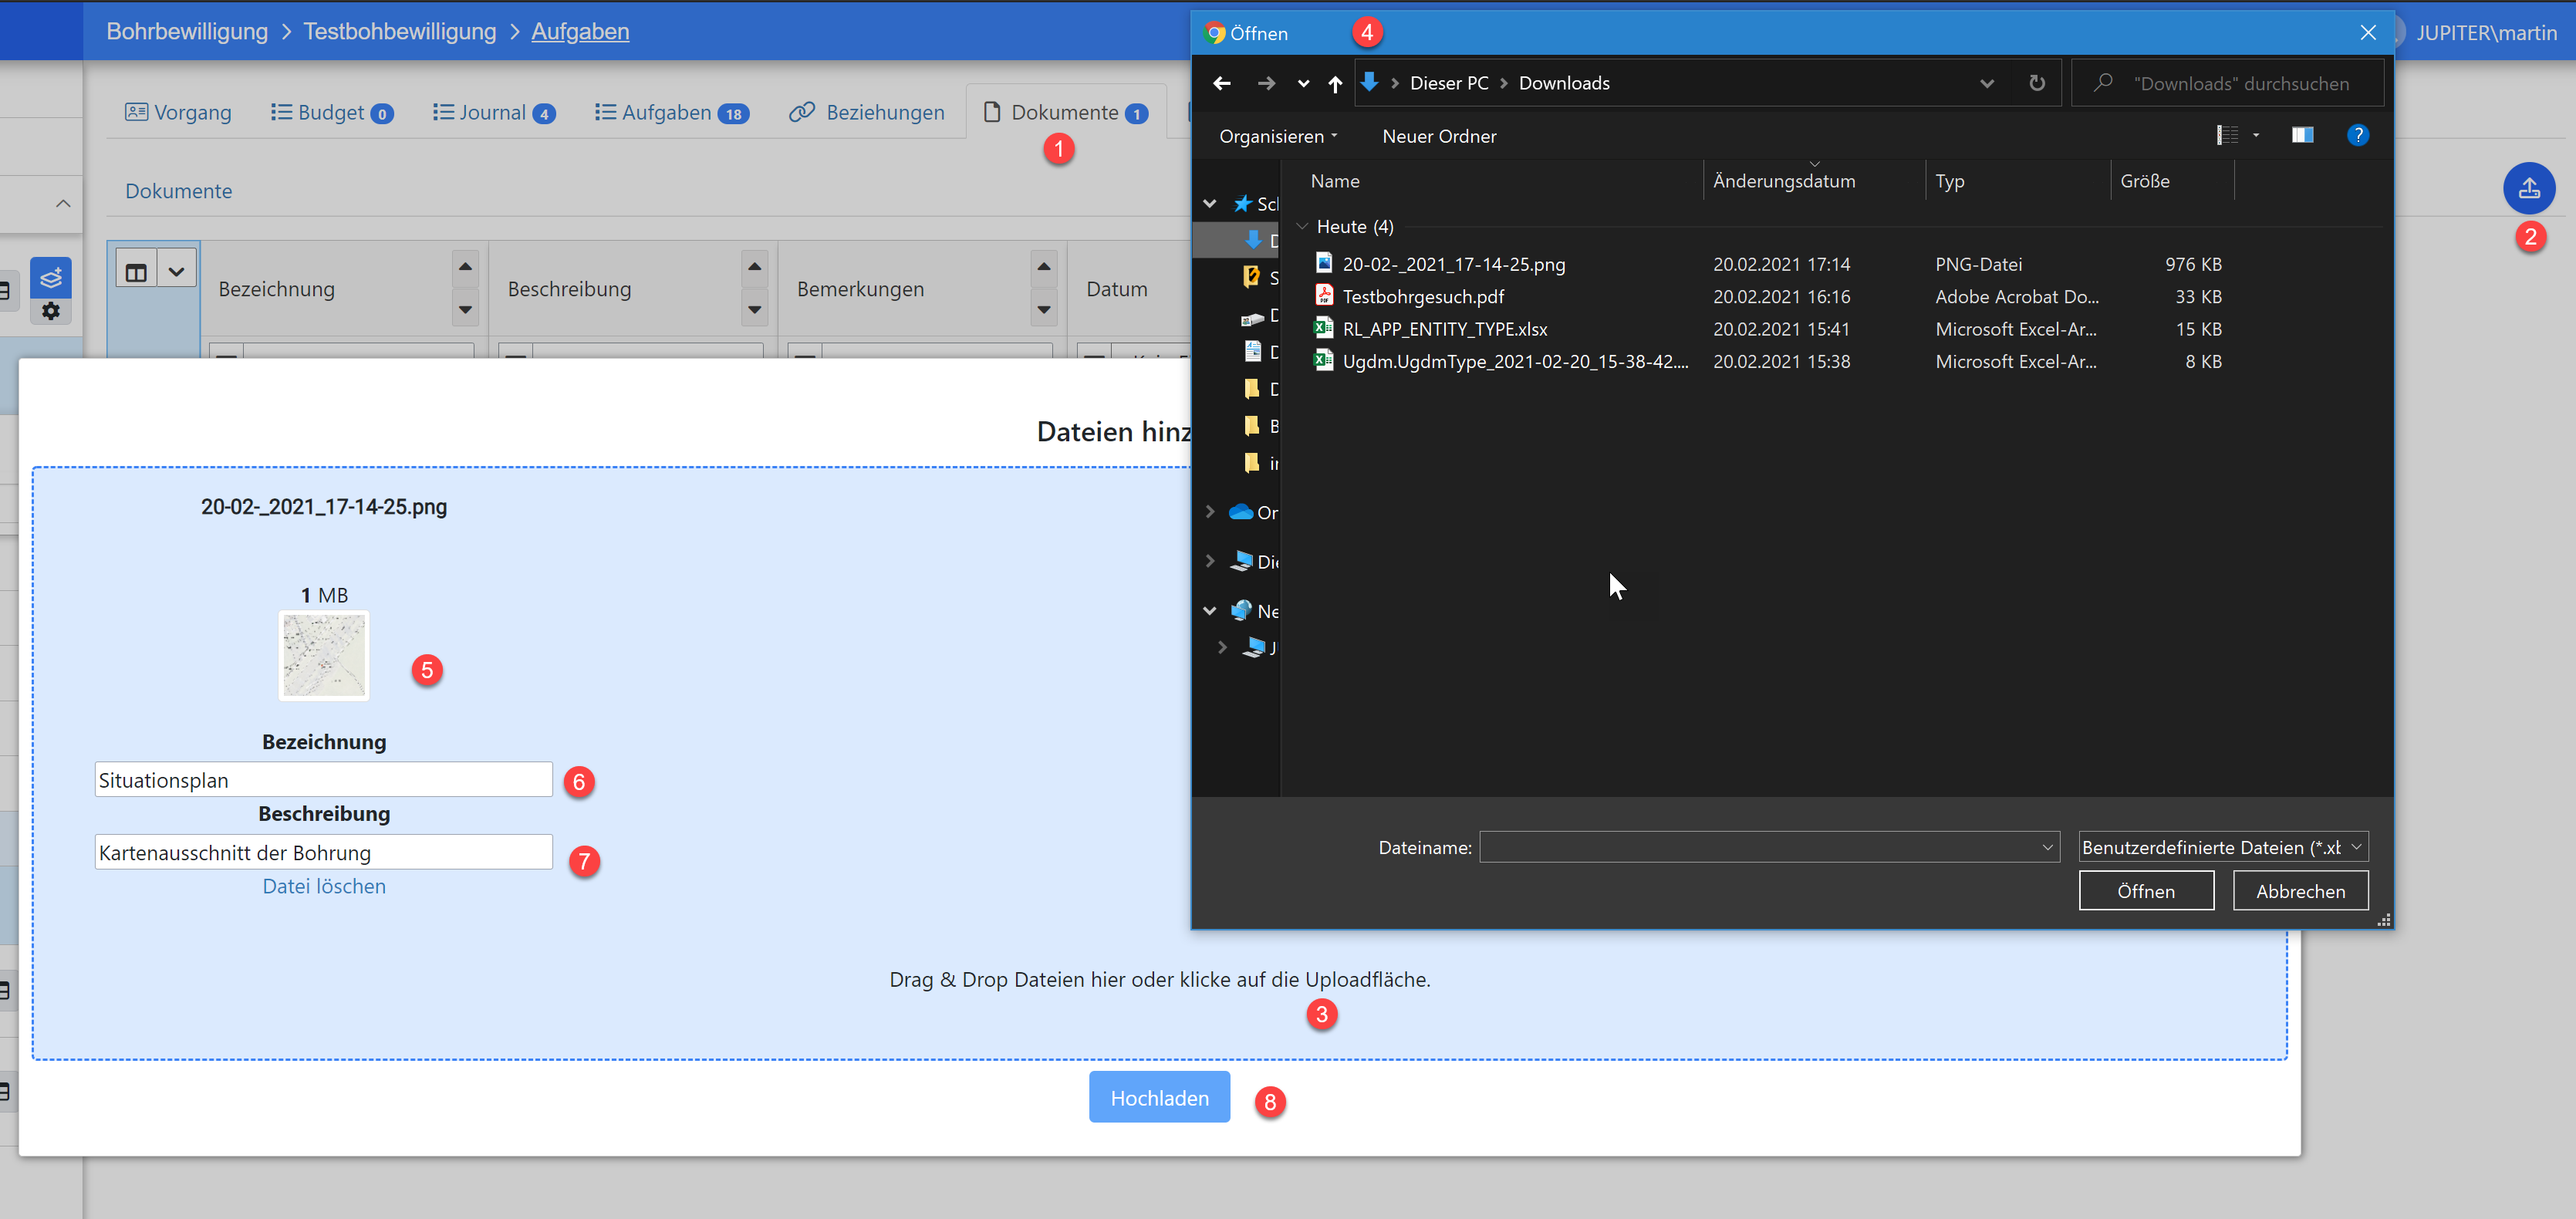Select the Dokumente tab
The height and width of the screenshot is (1219, 2576).
coord(1065,112)
